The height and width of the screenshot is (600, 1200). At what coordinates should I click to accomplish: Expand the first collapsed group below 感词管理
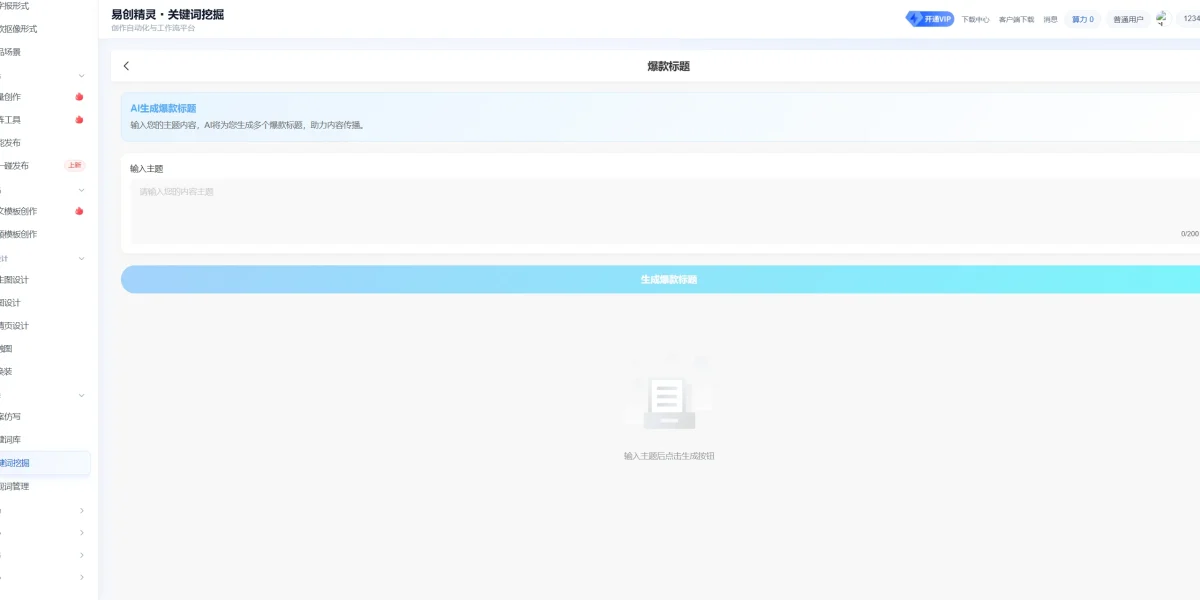pos(82,510)
